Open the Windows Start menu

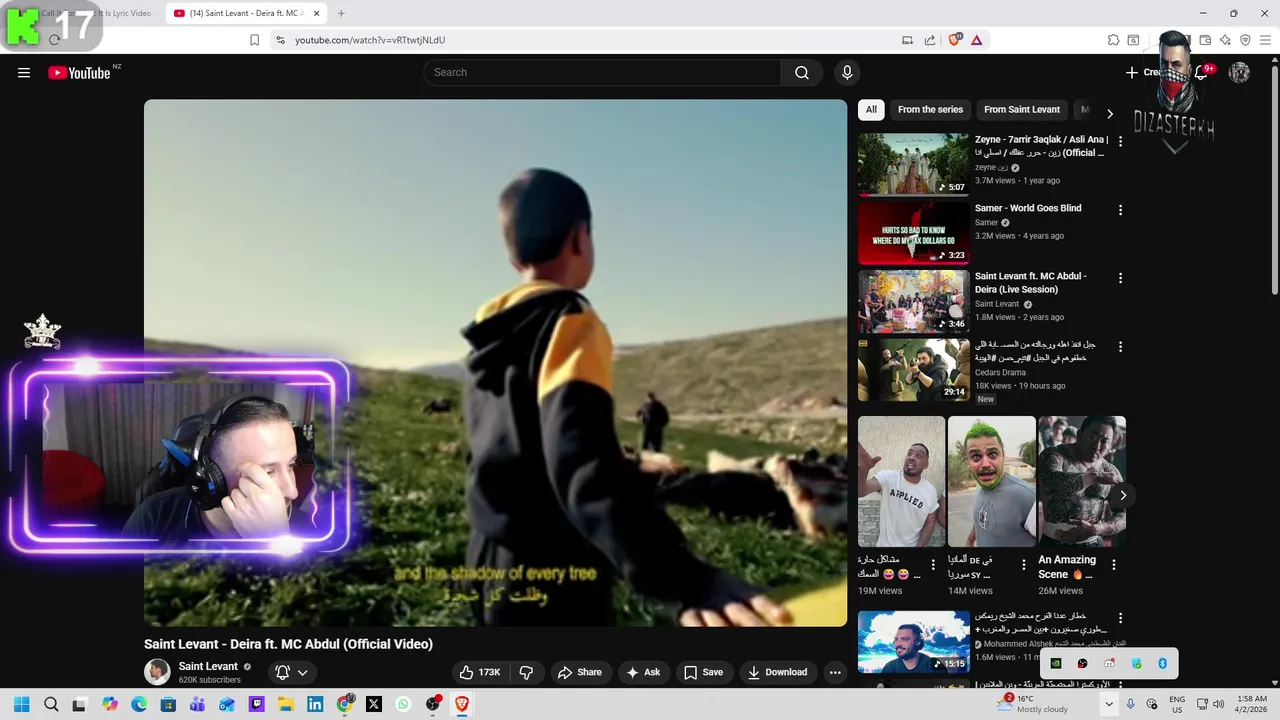click(21, 704)
